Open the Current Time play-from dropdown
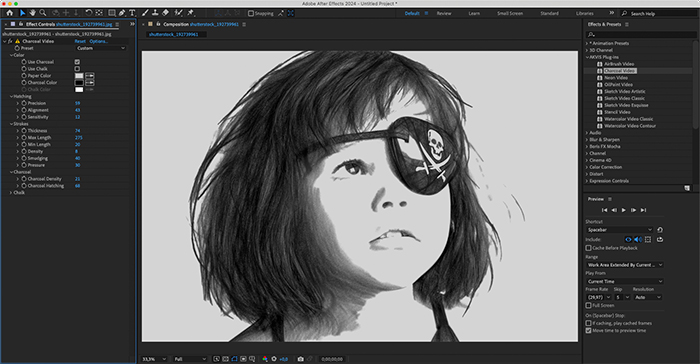Viewport: 700px width, 364px height. [625, 281]
